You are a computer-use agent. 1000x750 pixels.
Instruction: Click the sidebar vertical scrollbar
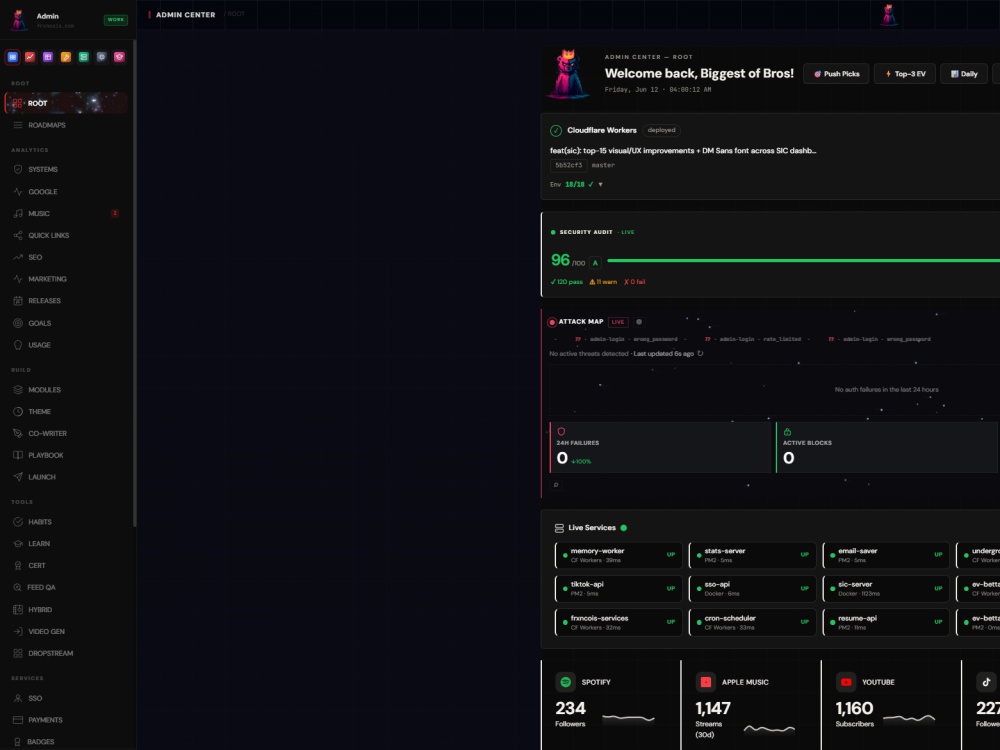pos(135,283)
